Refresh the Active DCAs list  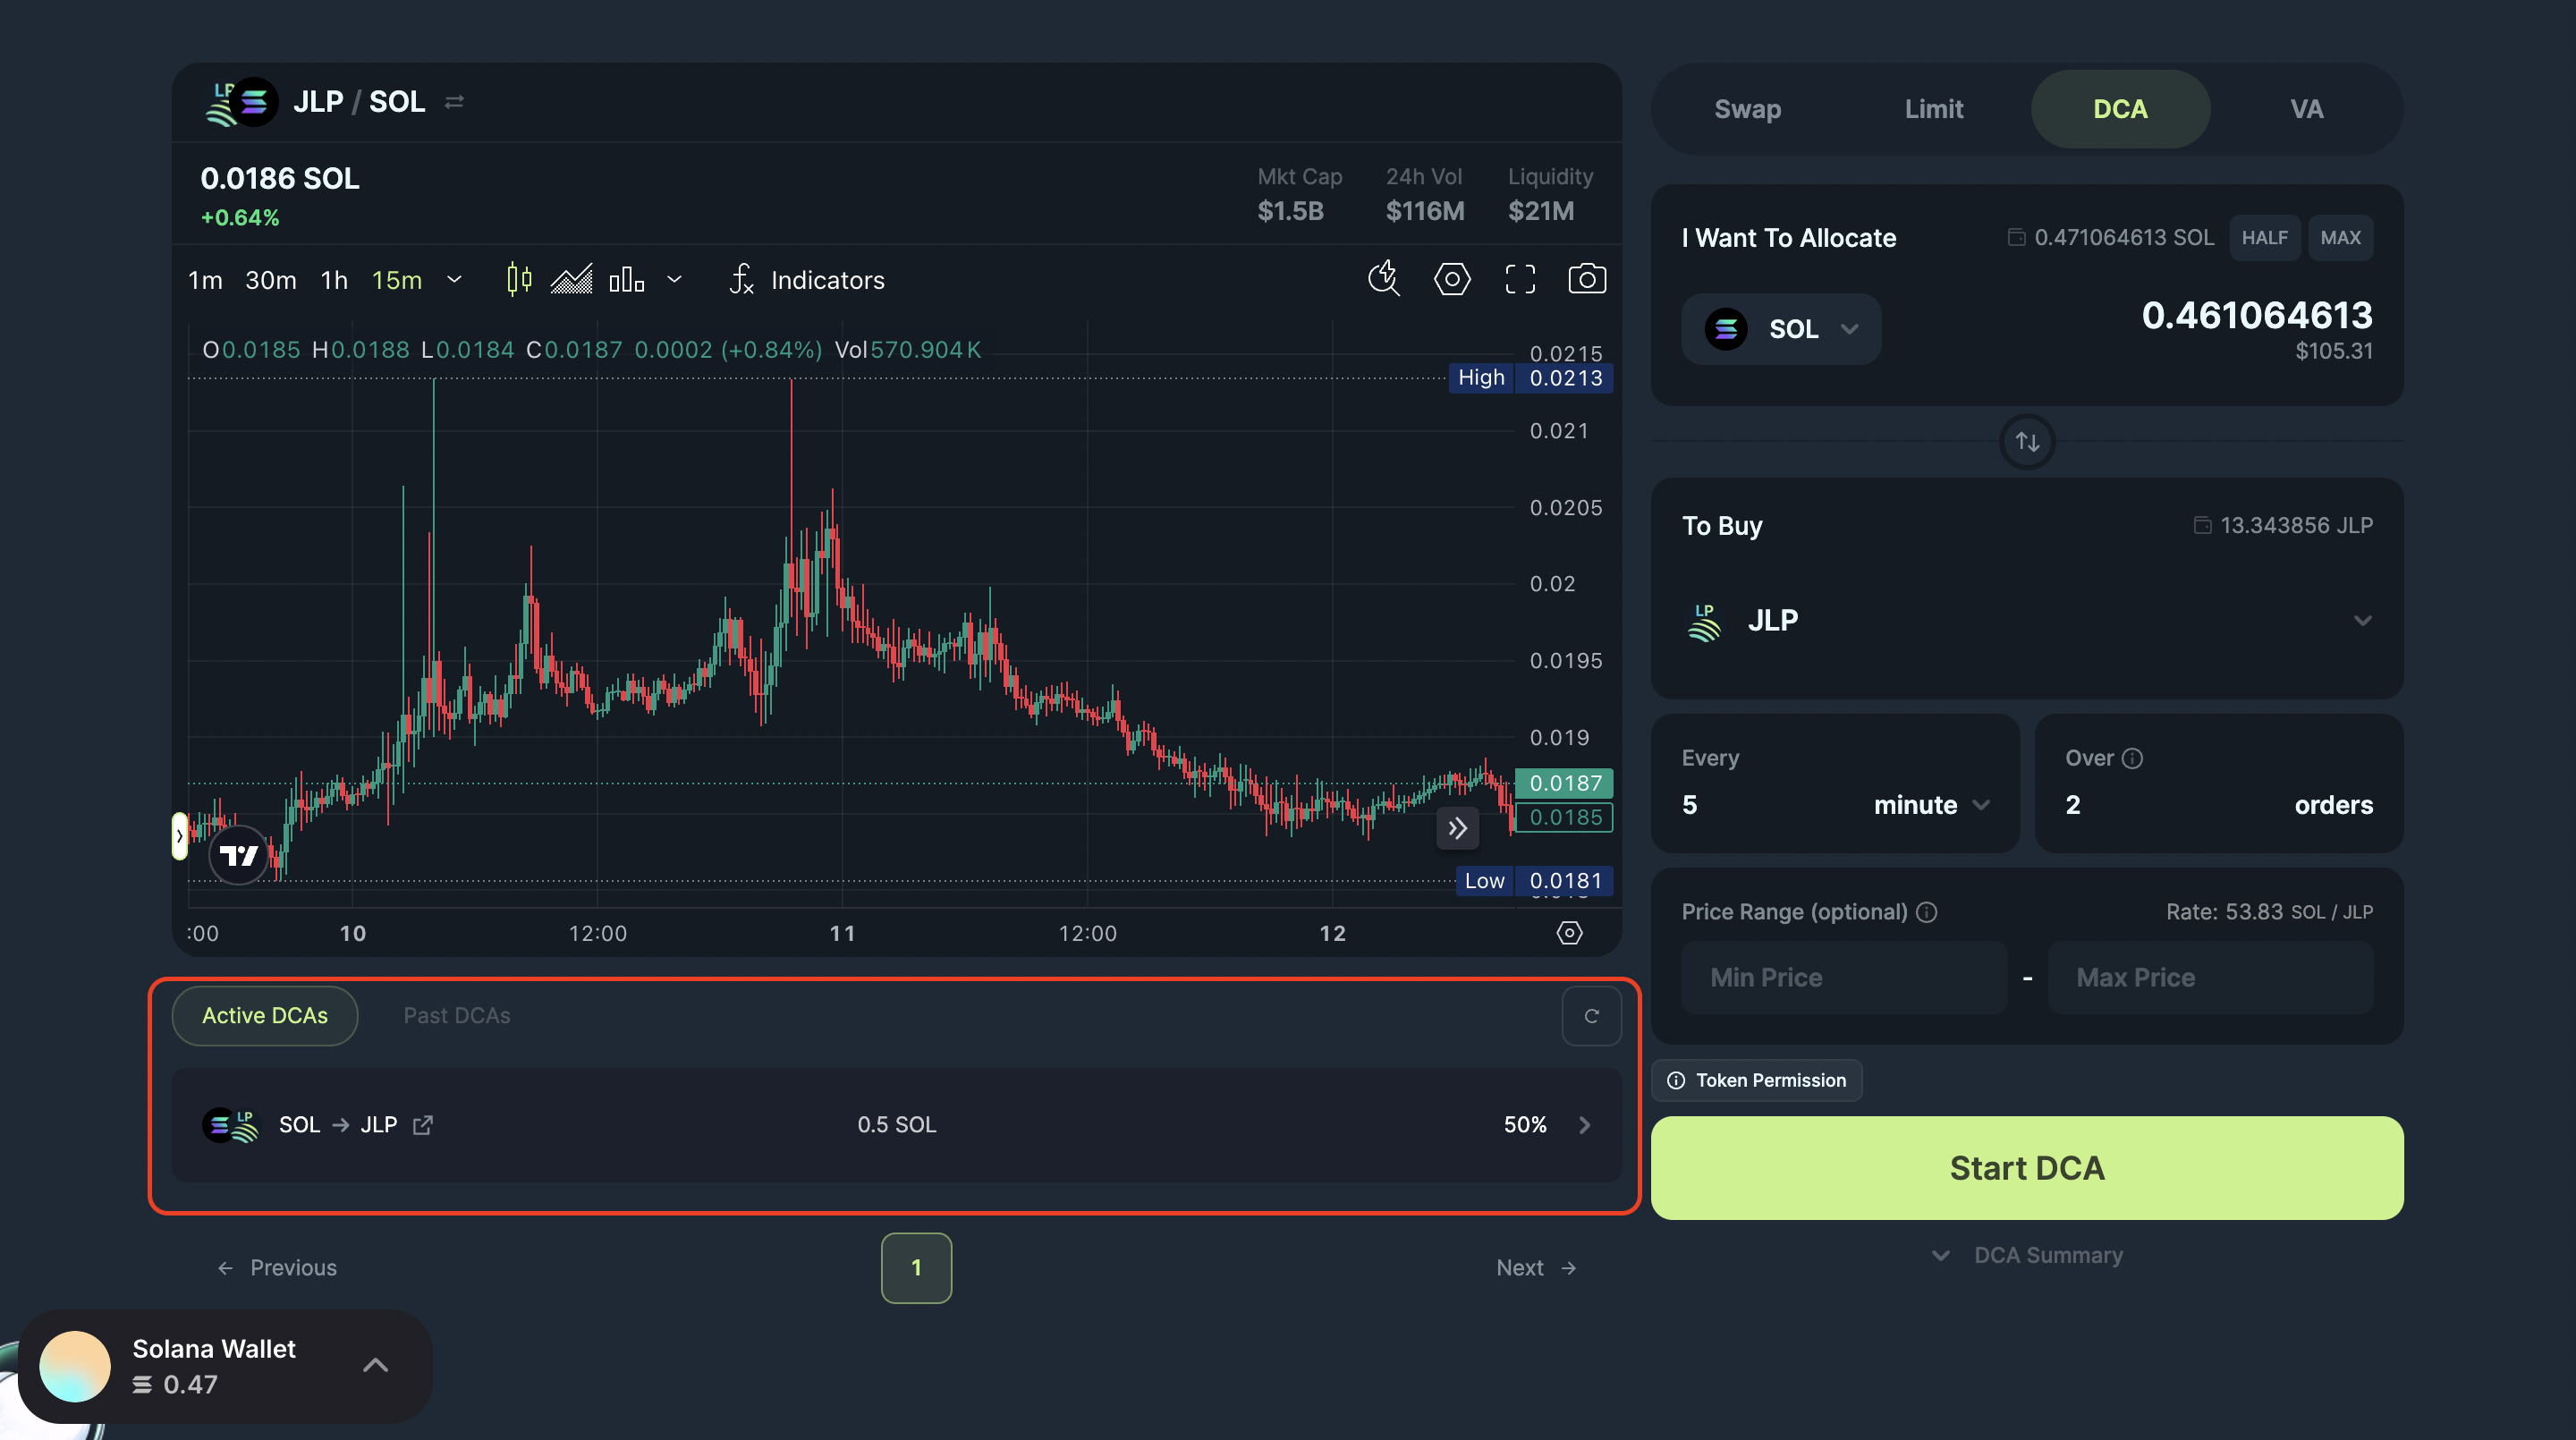point(1591,1016)
